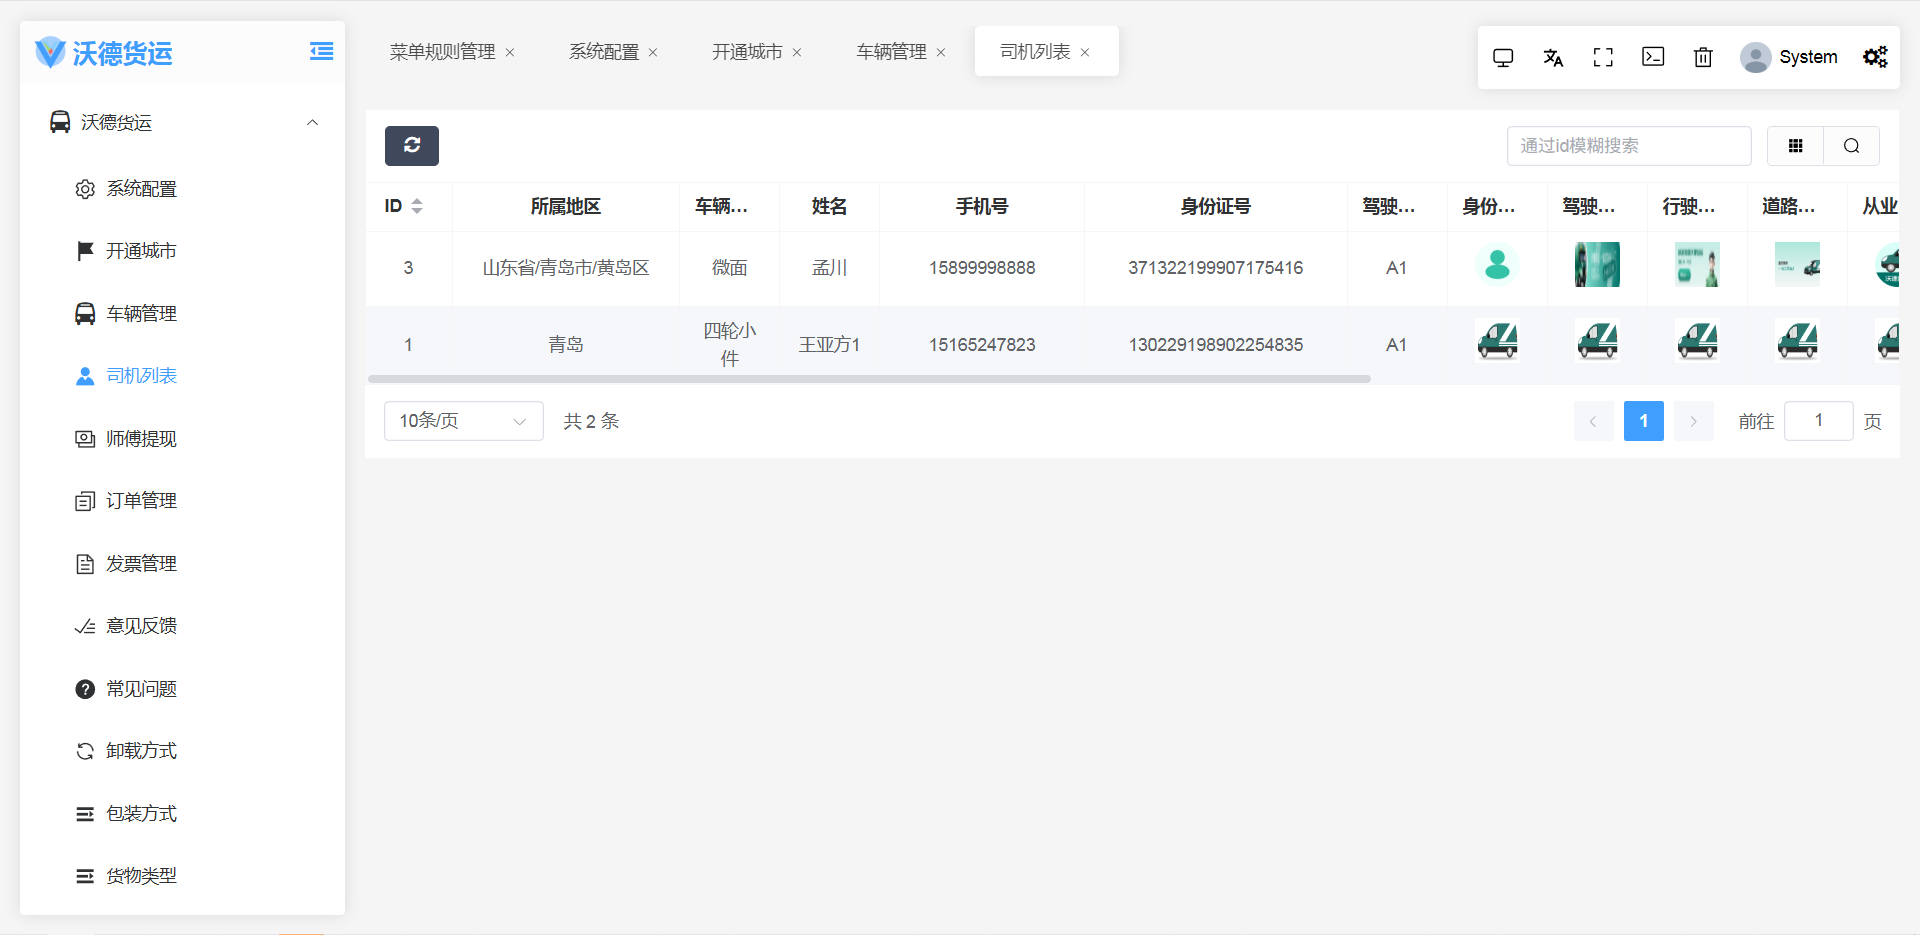
Task: Collapse the sidebar menu with the fold icon
Action: click(321, 52)
